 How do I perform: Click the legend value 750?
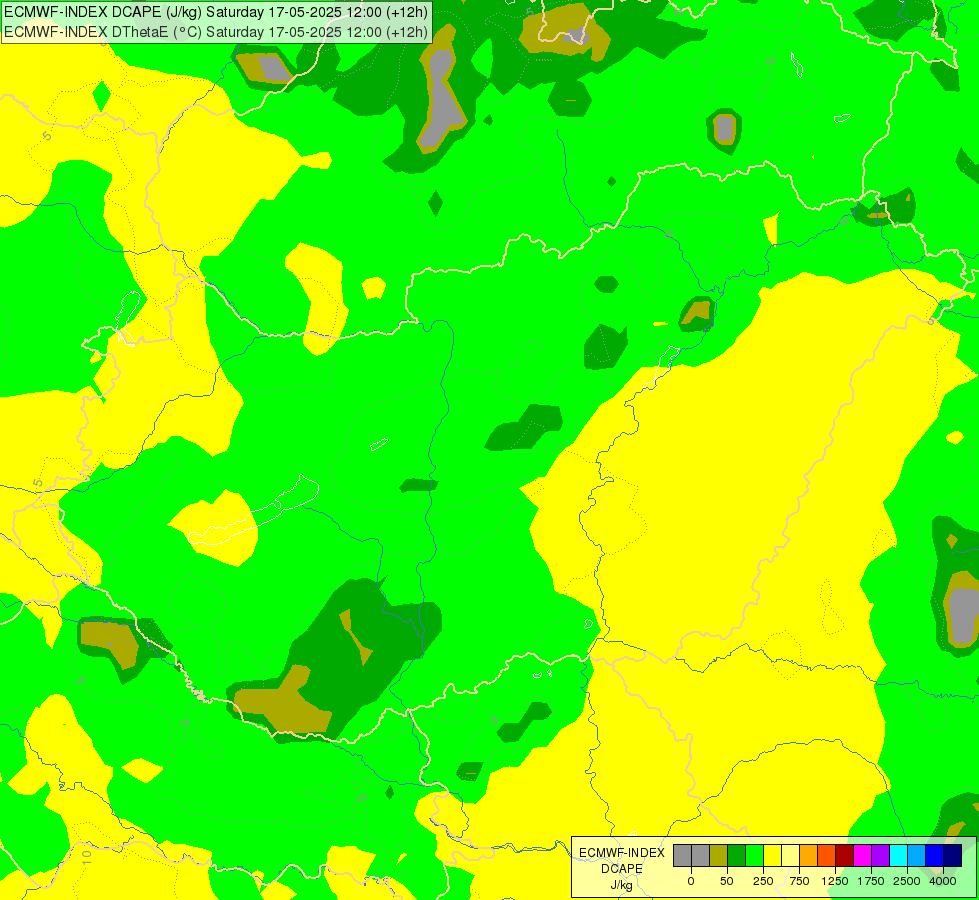point(799,881)
